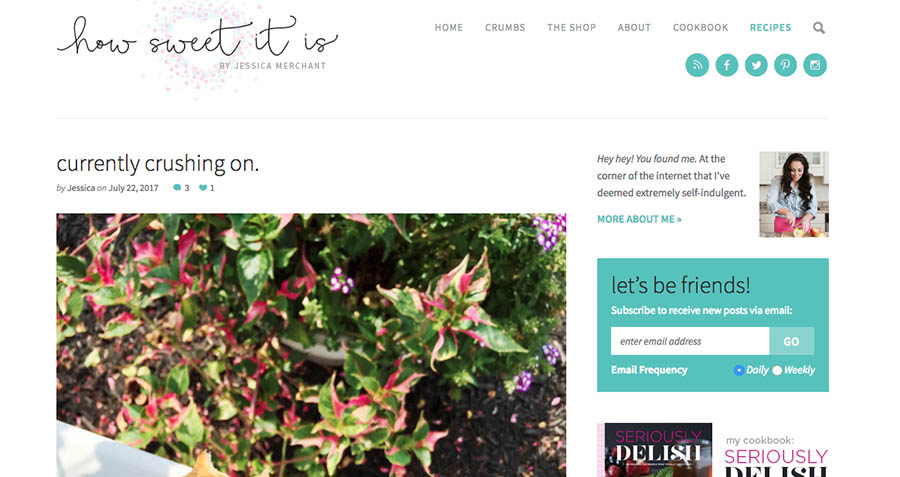The height and width of the screenshot is (477, 900).
Task: Select the Daily email frequency
Action: click(739, 370)
